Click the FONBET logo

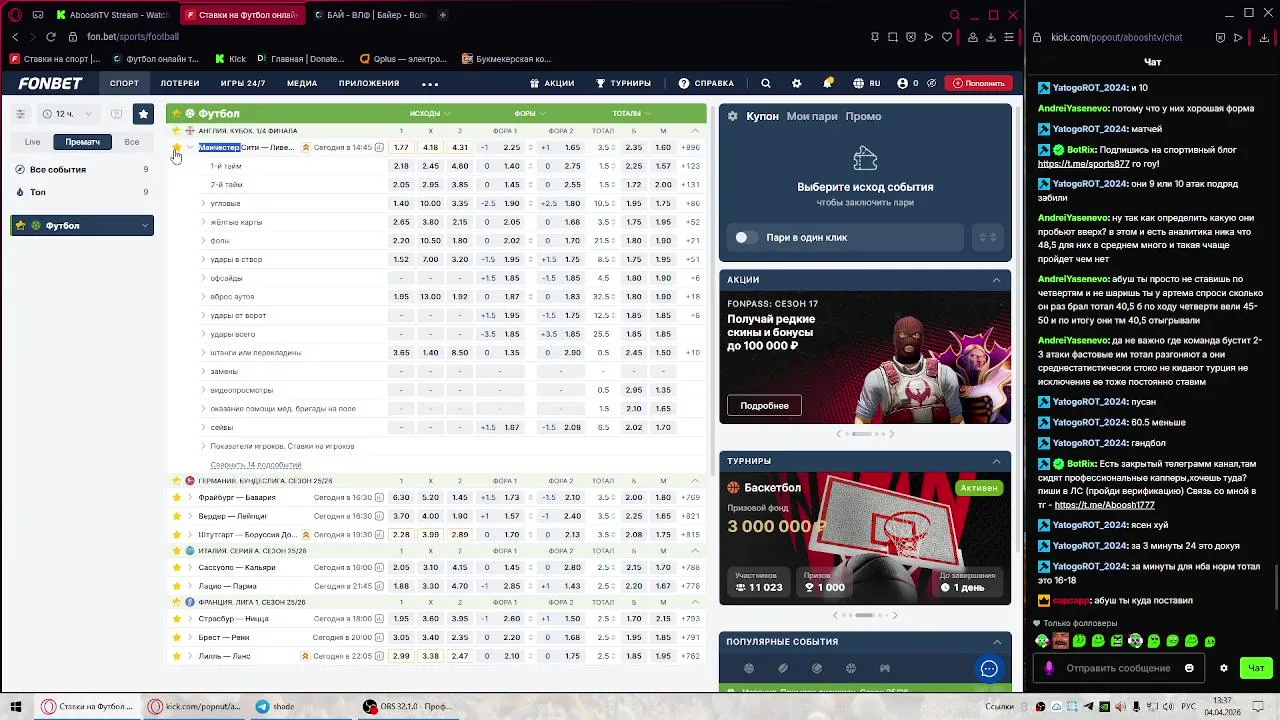point(50,84)
